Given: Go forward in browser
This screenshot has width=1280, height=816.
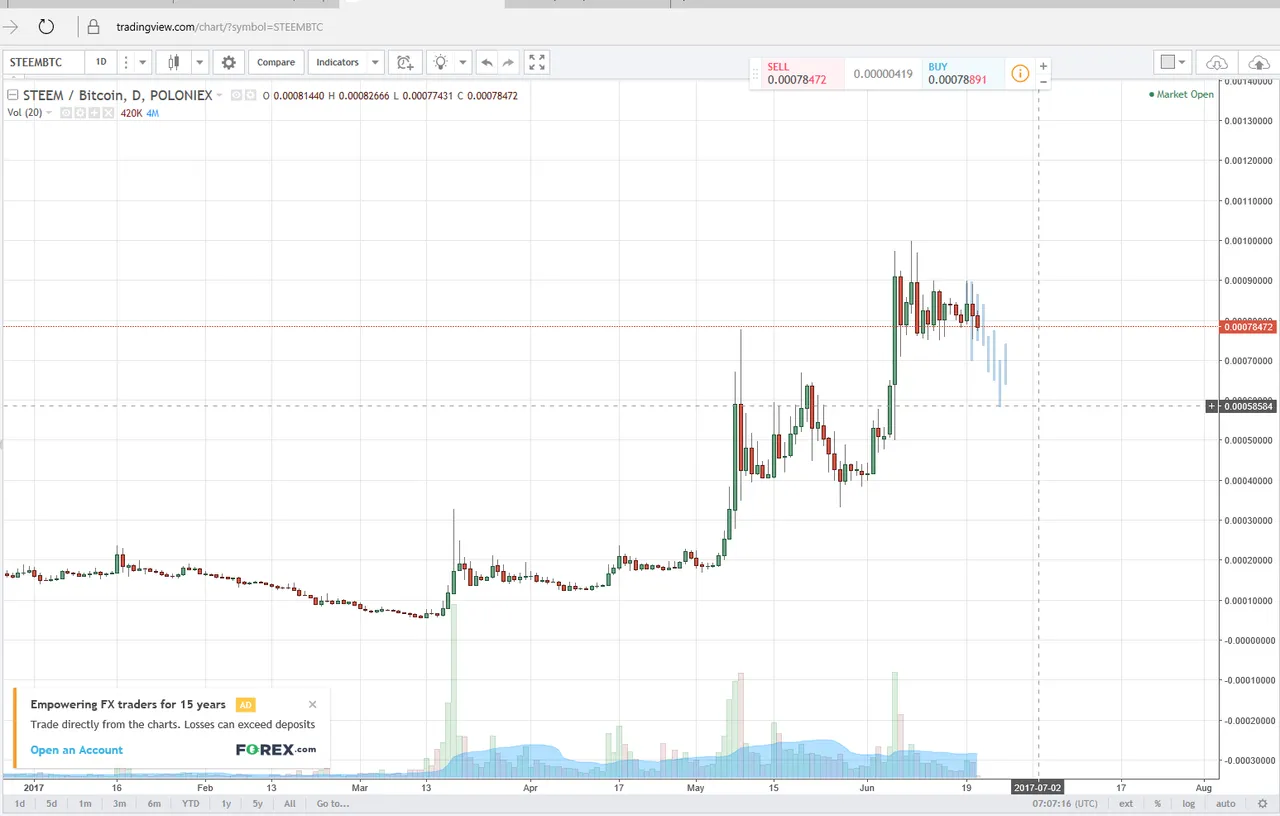Looking at the screenshot, I should (11, 26).
